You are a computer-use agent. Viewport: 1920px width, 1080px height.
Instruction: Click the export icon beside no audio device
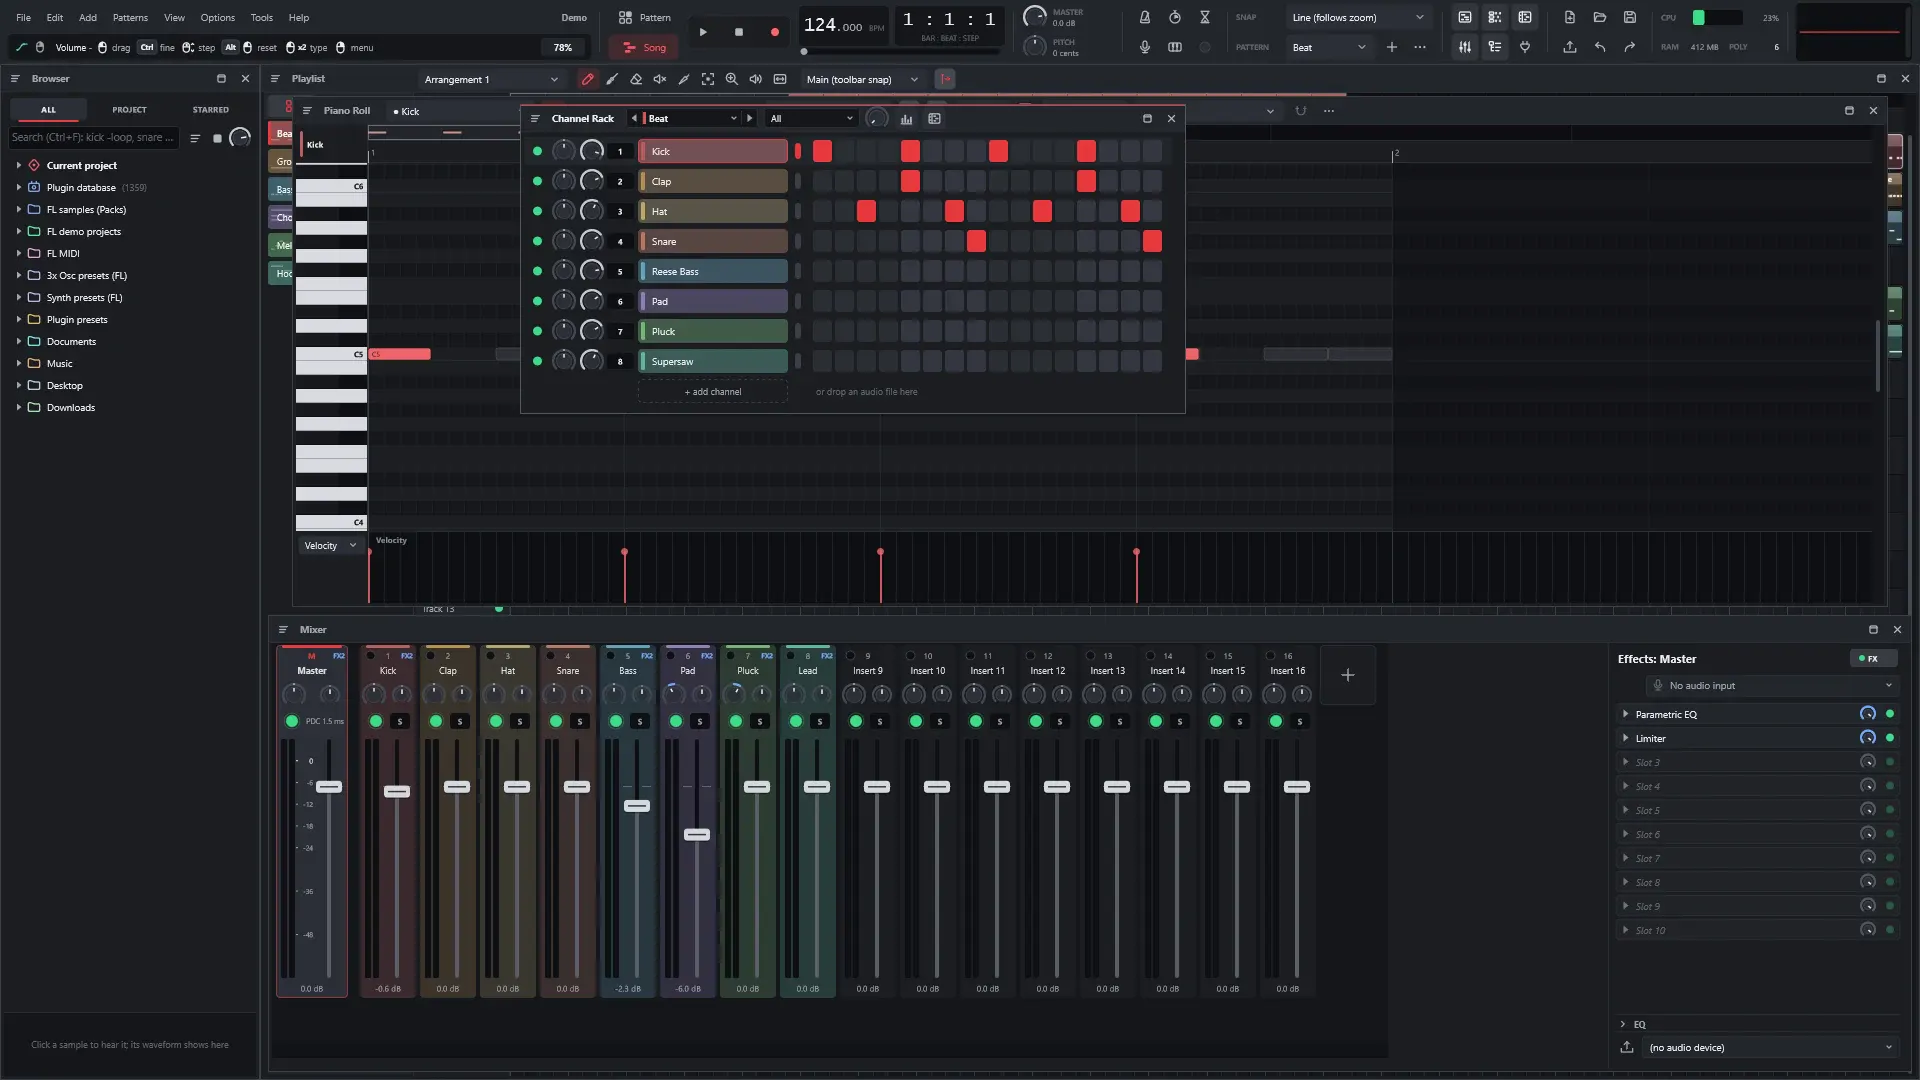click(1627, 1047)
